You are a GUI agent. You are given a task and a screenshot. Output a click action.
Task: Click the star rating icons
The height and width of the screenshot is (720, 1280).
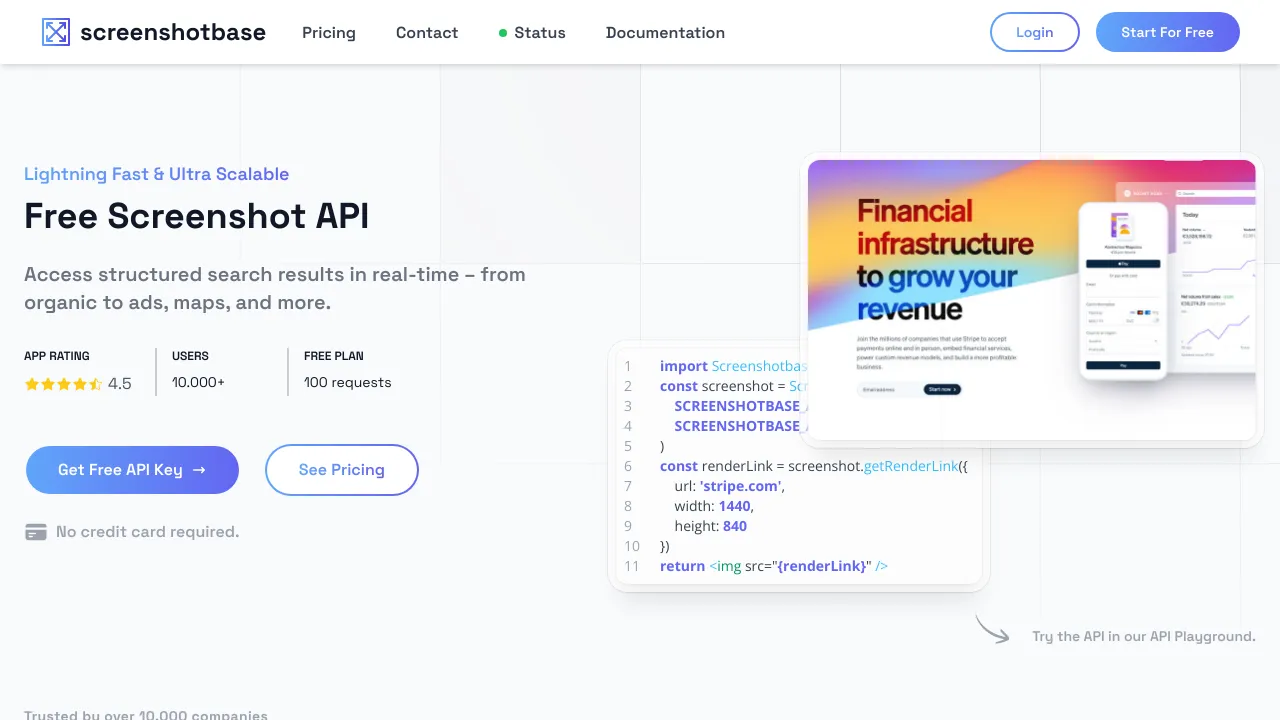pos(63,384)
